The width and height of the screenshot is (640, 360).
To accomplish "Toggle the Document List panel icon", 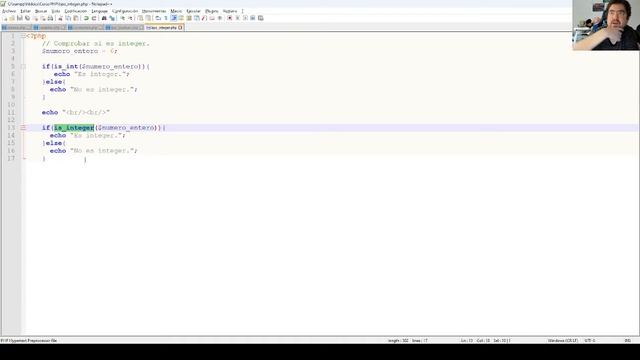I will 196,18.
